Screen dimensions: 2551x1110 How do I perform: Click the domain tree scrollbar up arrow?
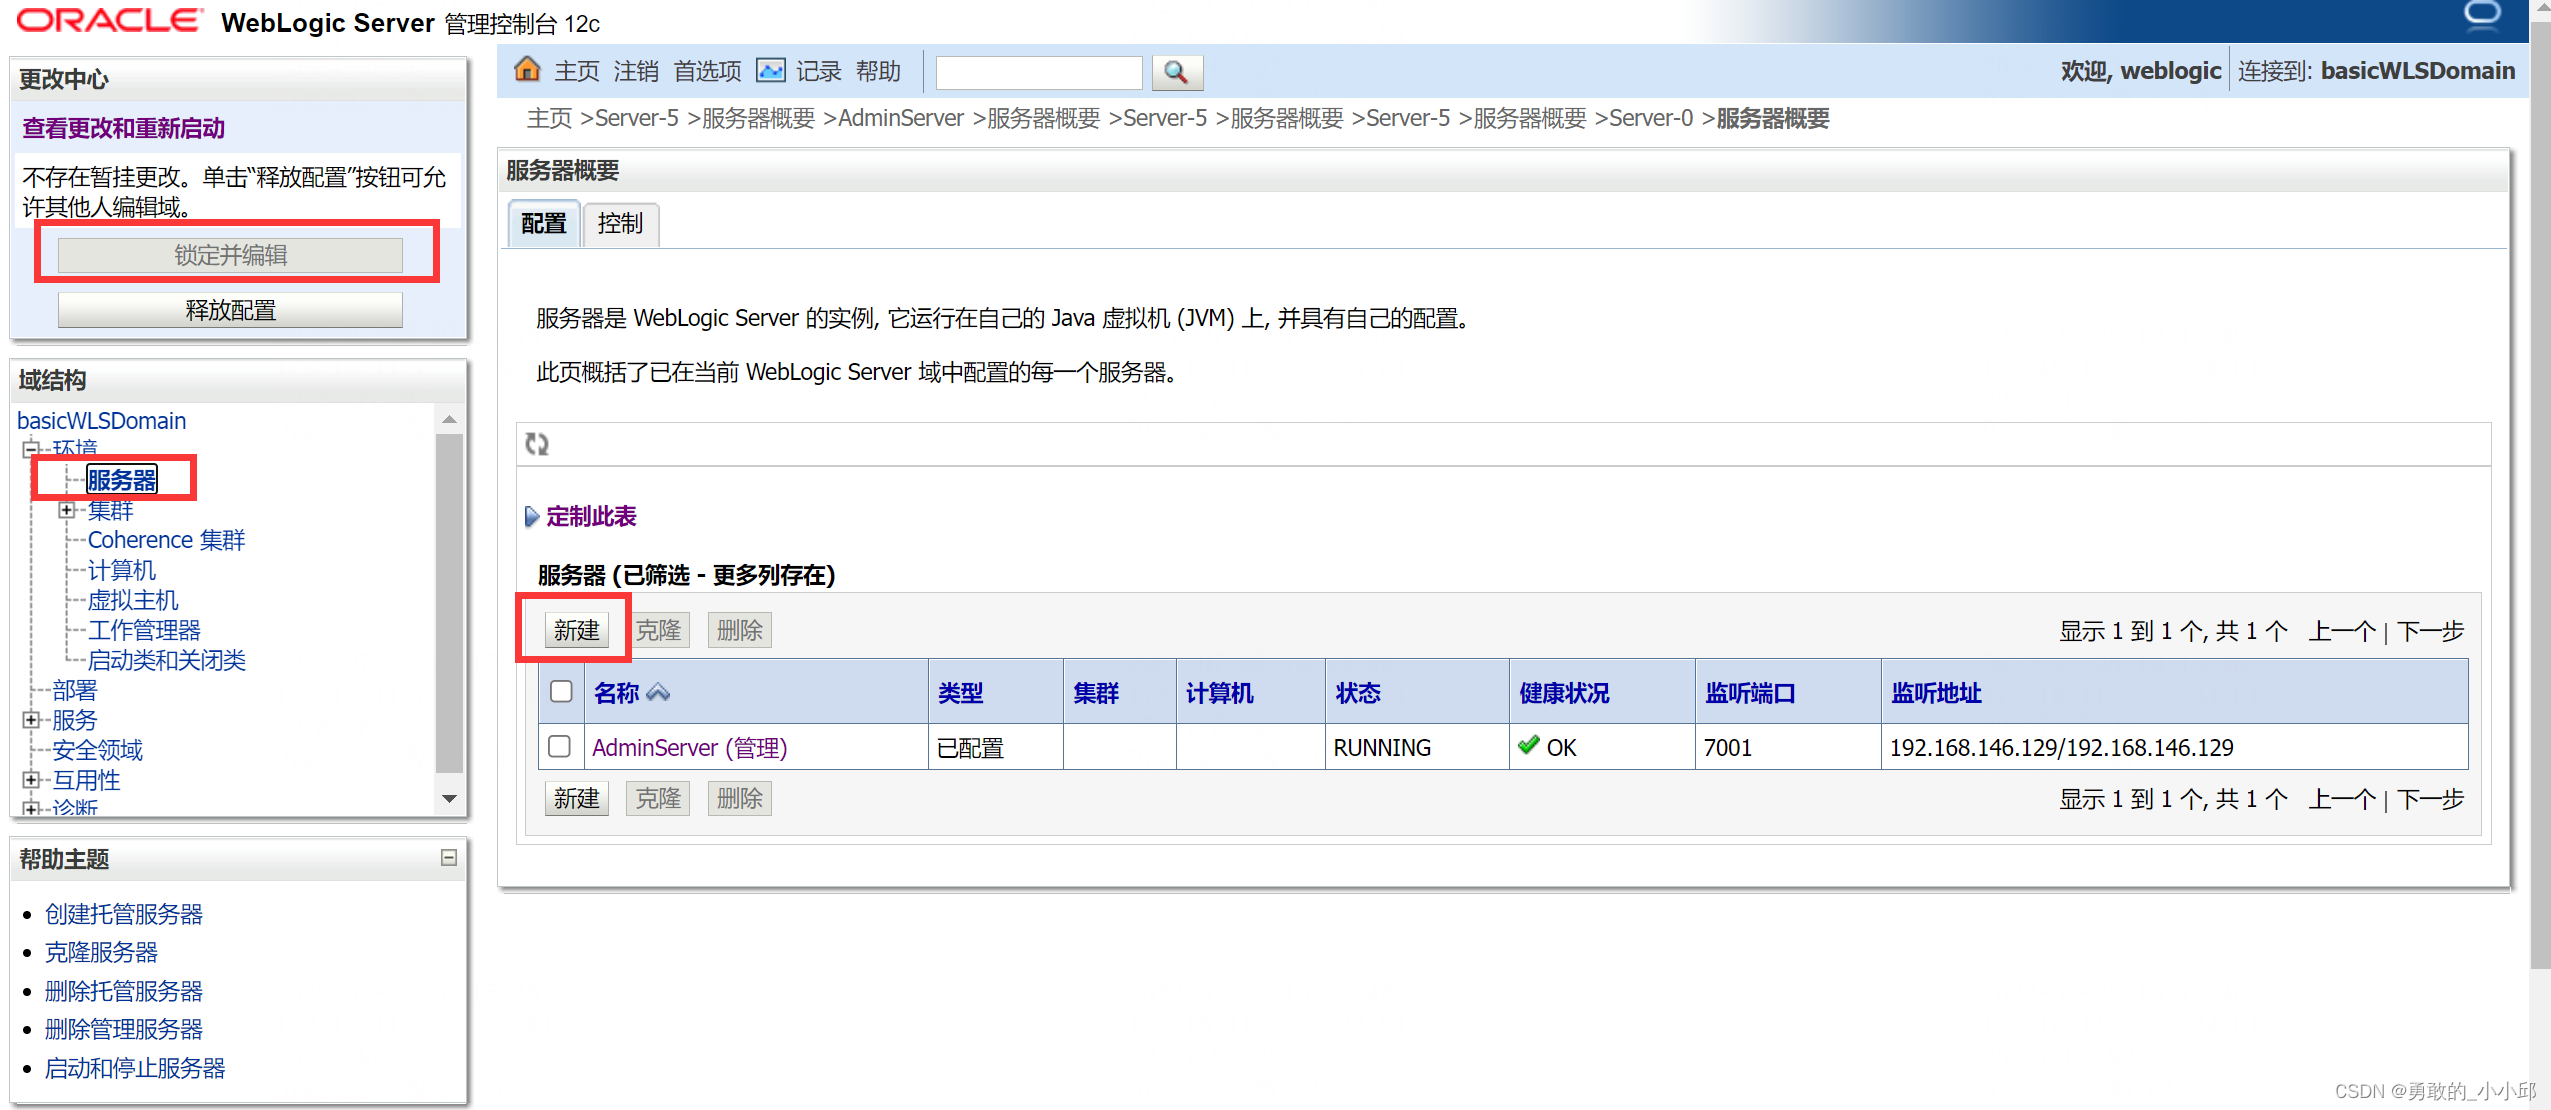[x=449, y=419]
